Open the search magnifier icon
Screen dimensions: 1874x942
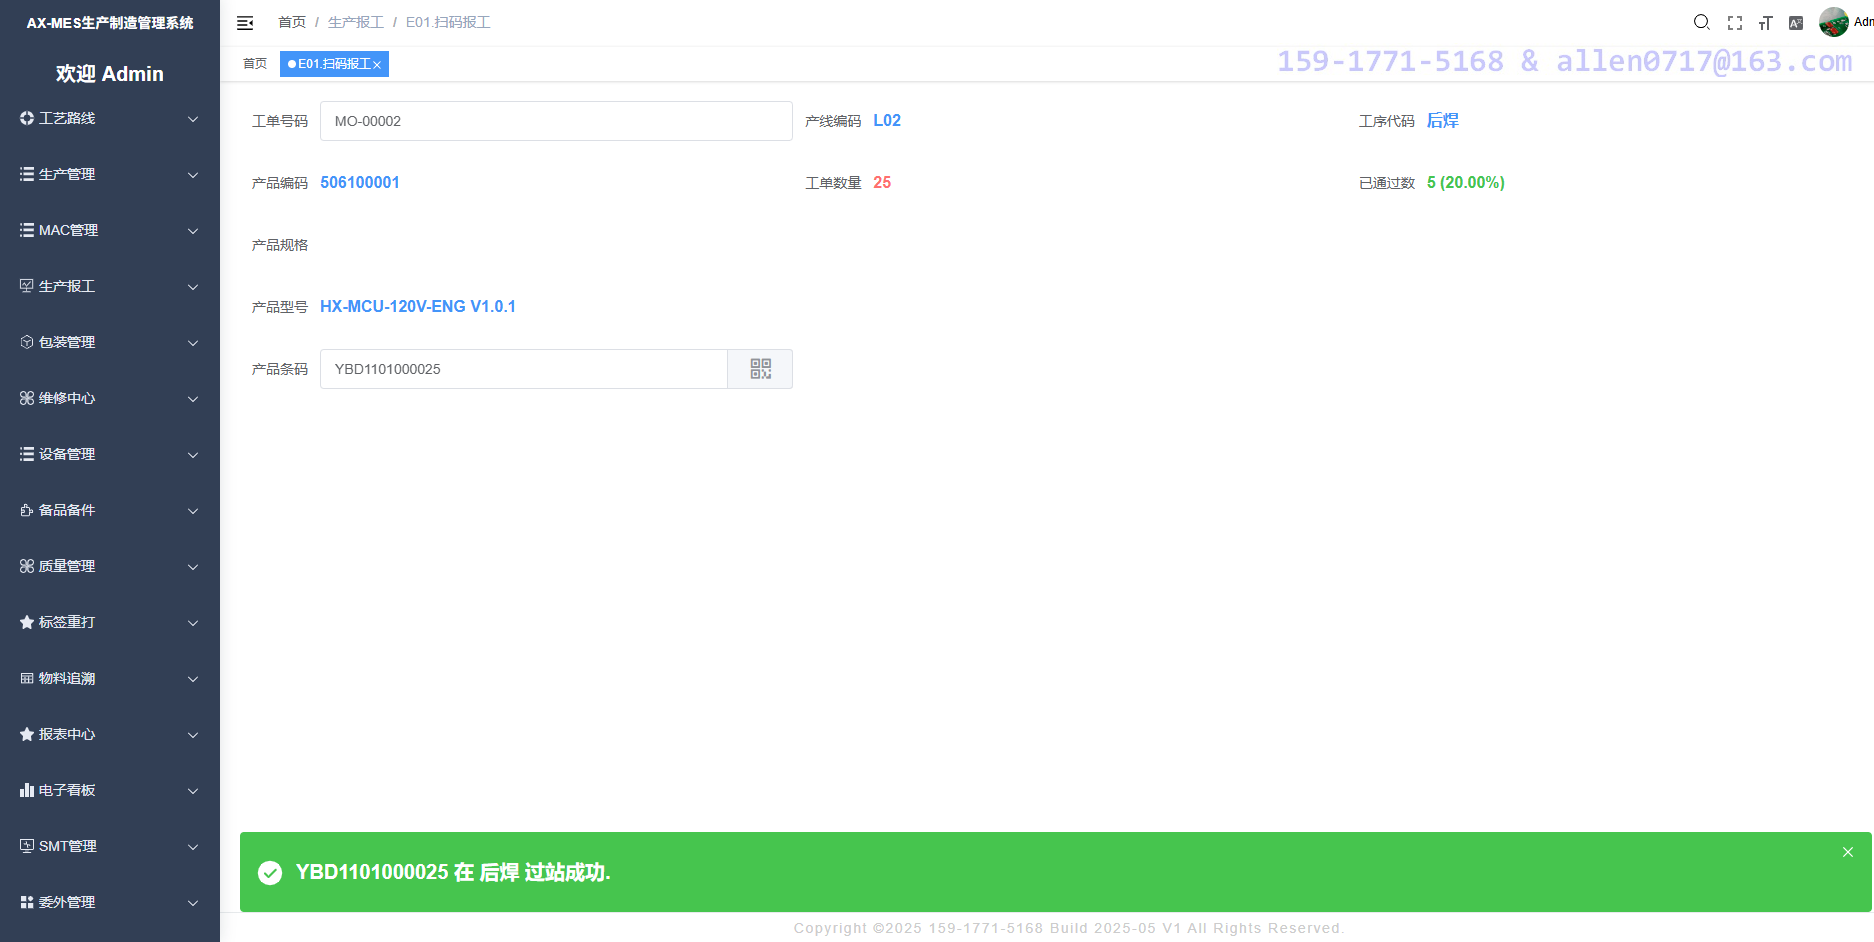pos(1701,22)
